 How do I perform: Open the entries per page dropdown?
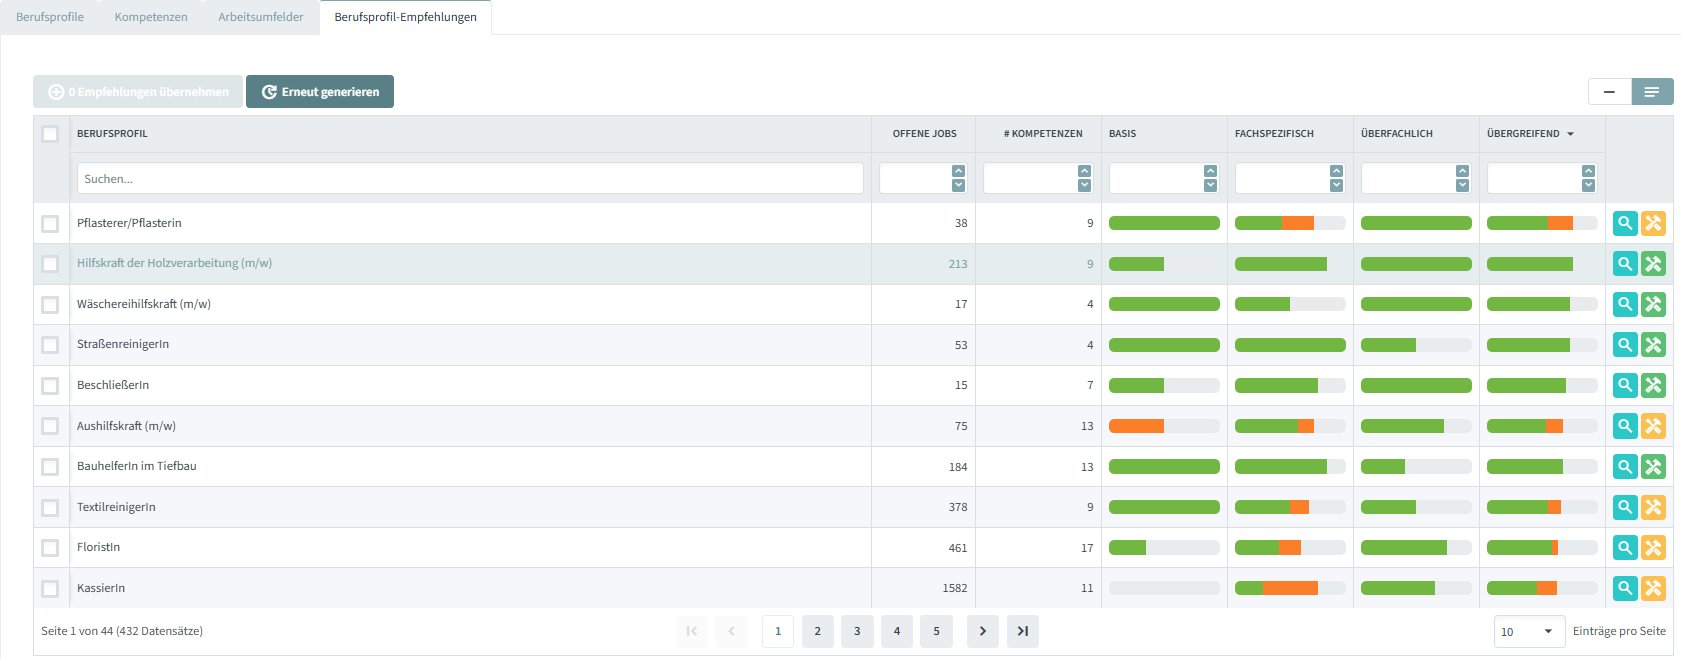coord(1529,631)
